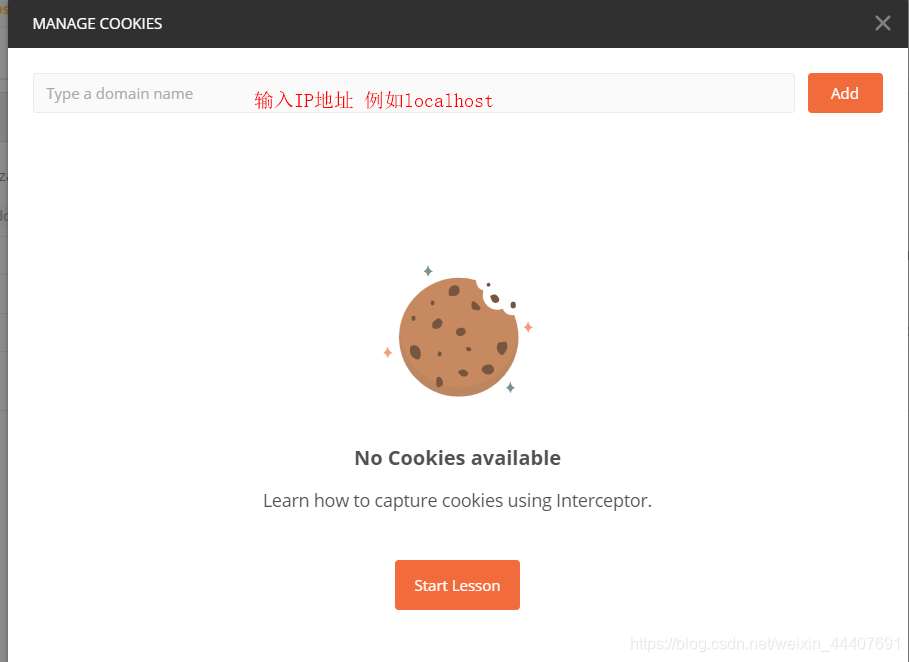Close the Manage Cookies dialog
Image resolution: width=909 pixels, height=662 pixels.
coord(882,23)
